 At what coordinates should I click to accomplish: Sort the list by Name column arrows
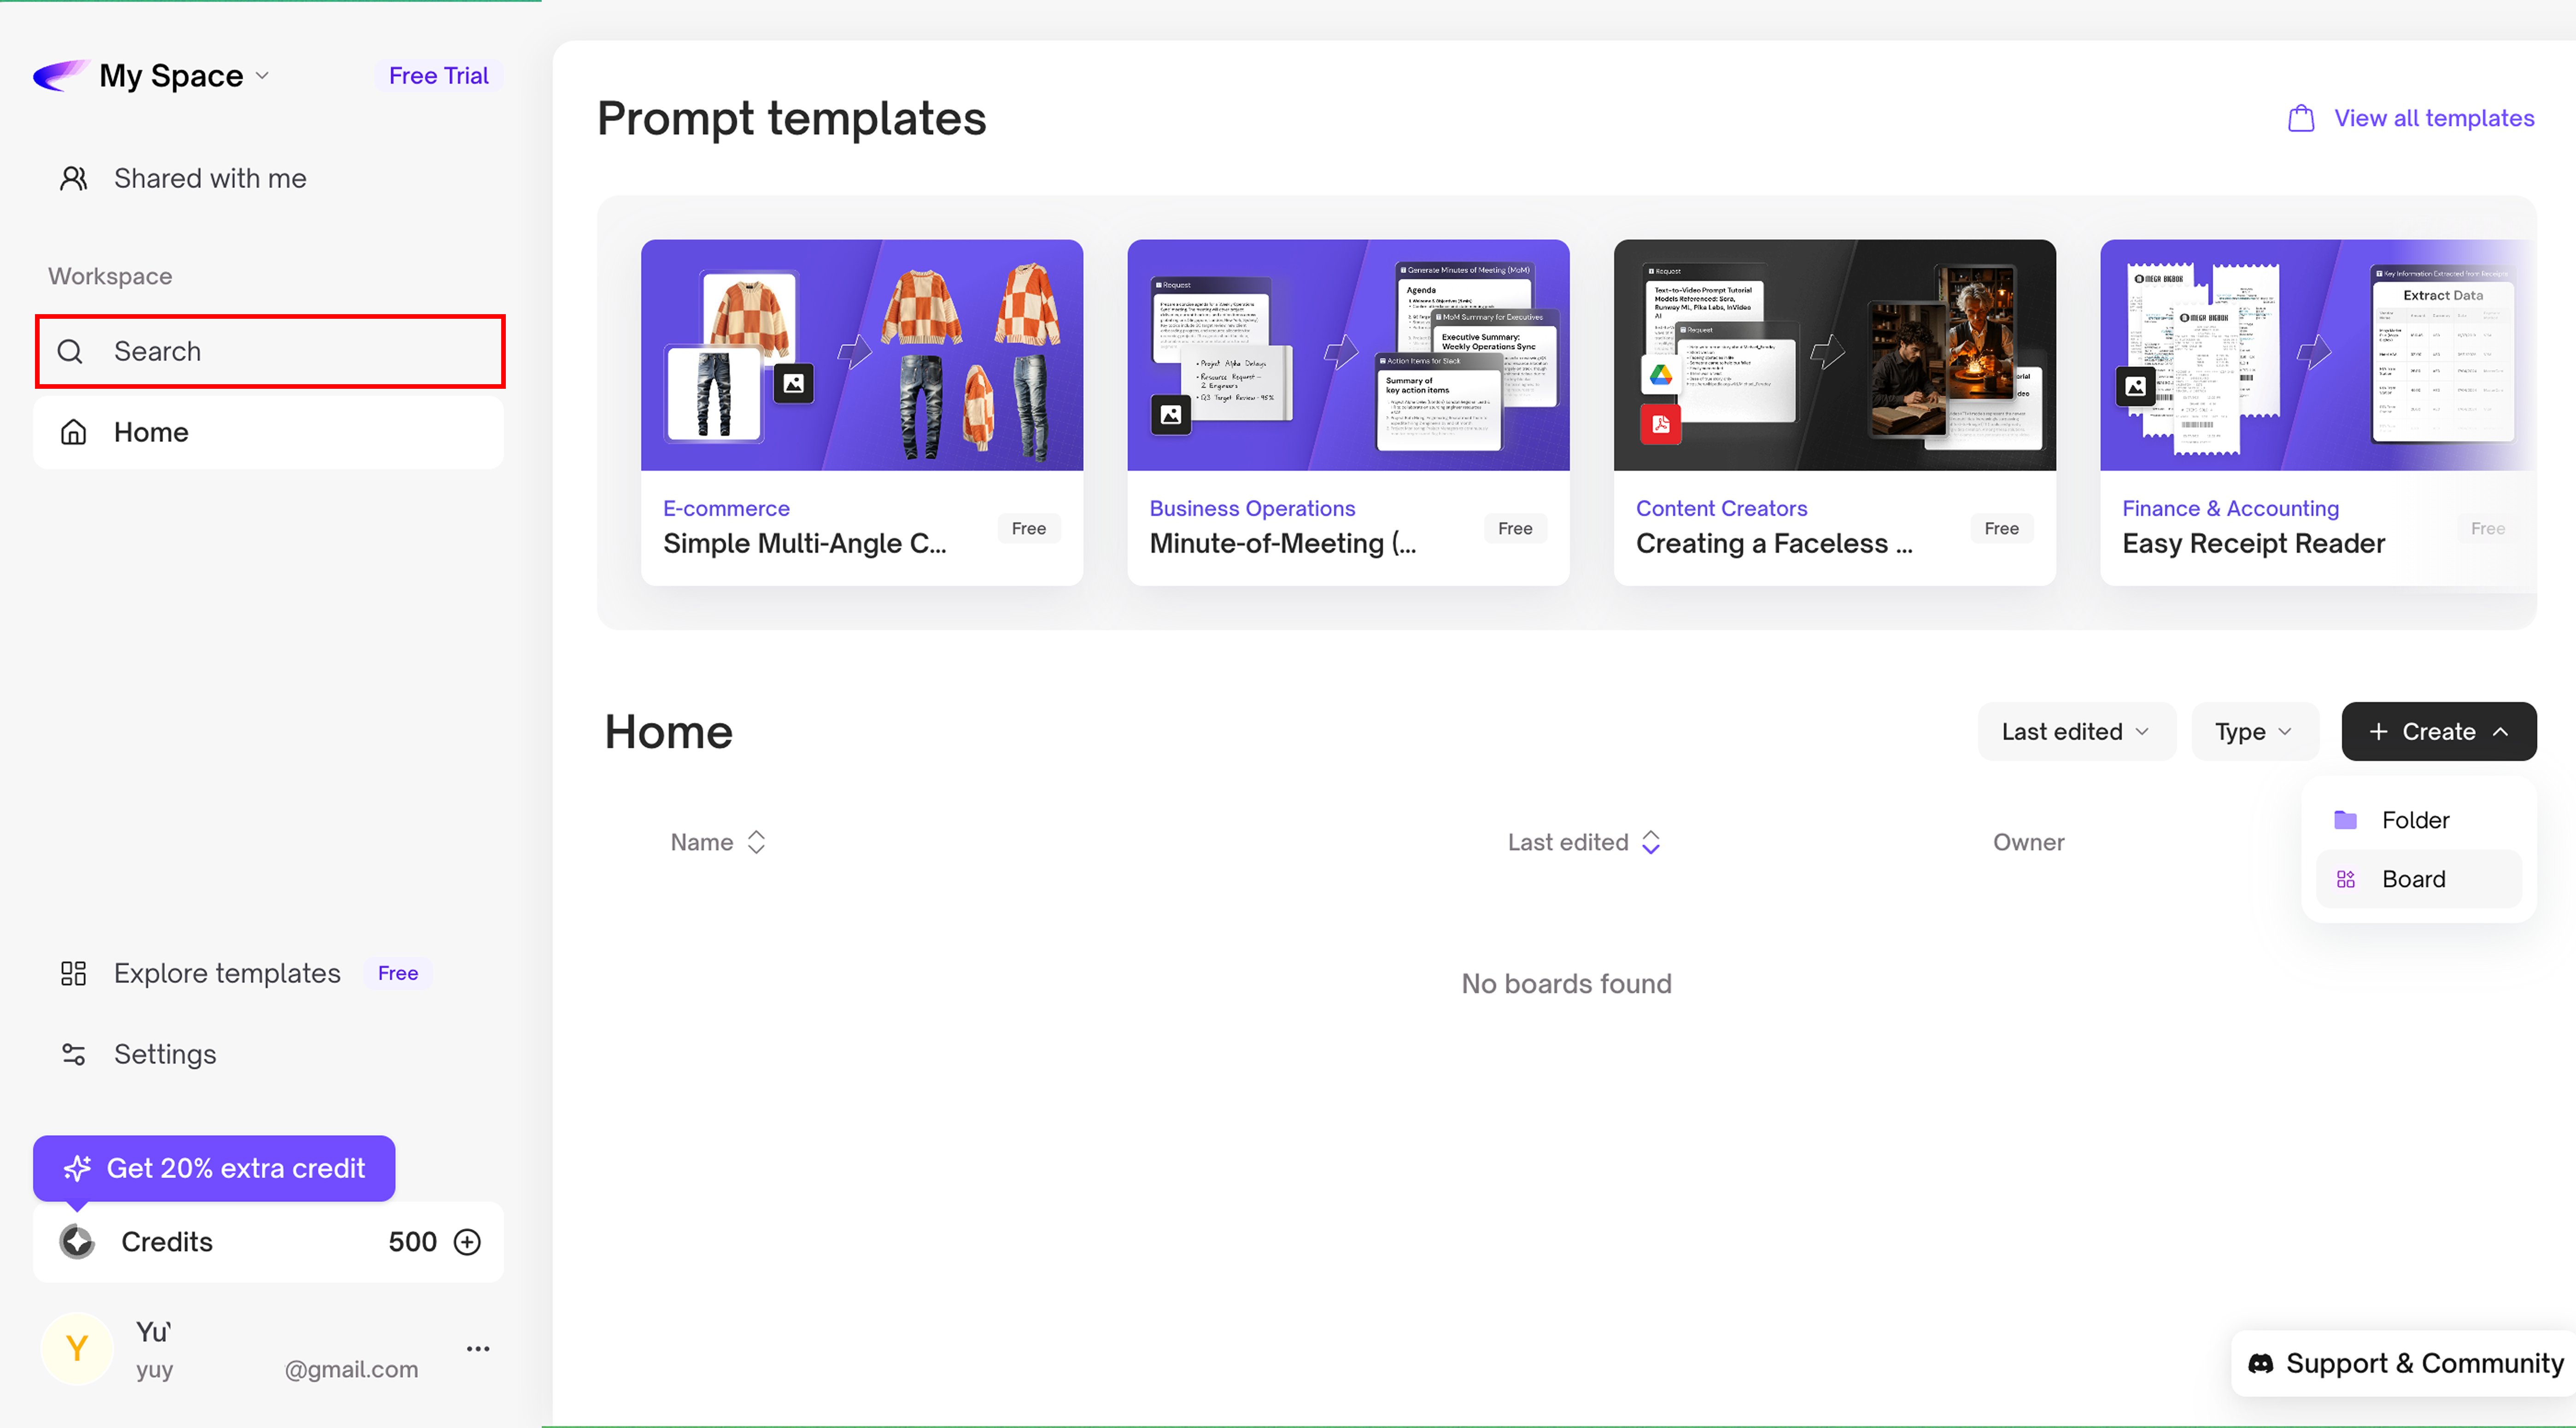point(756,842)
